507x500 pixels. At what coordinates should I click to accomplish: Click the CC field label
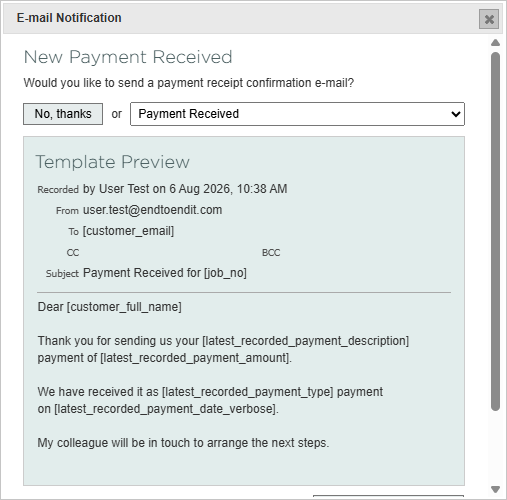(73, 253)
